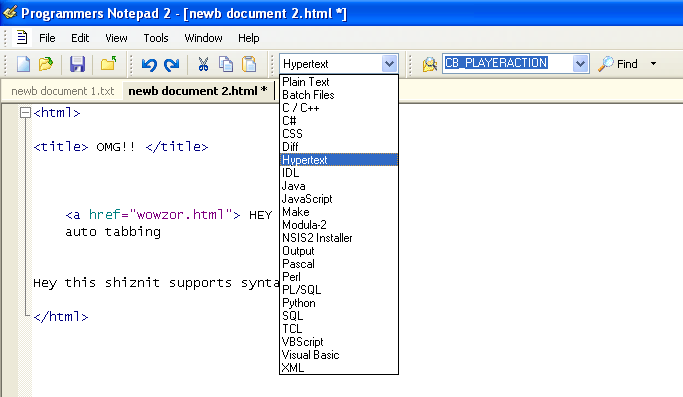Open the search text history dropdown arrow
This screenshot has width=683, height=397.
(580, 64)
